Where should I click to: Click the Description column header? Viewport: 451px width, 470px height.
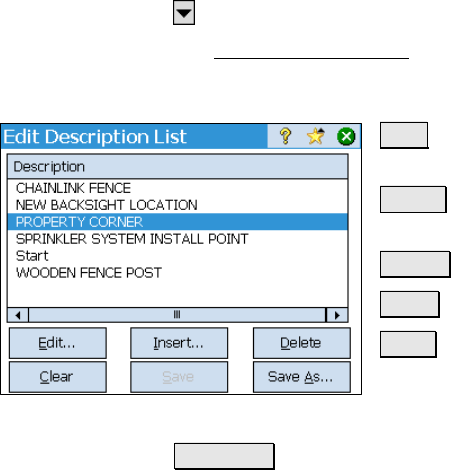(x=178, y=166)
